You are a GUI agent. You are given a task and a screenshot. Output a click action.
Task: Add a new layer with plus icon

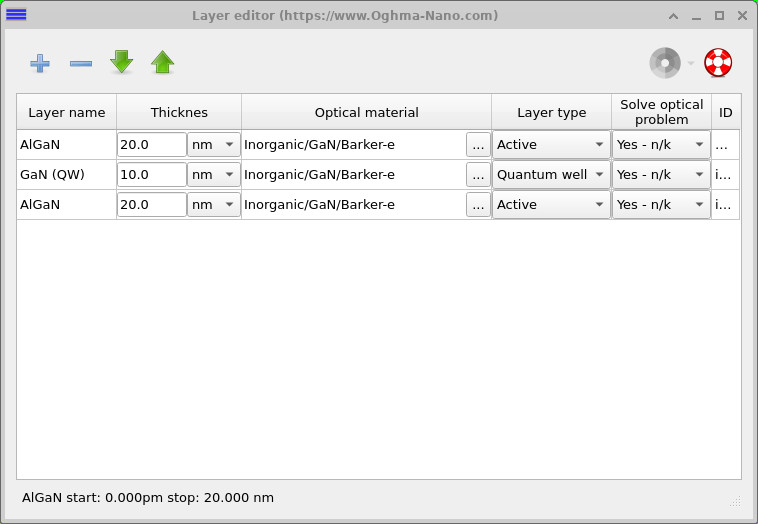point(40,63)
